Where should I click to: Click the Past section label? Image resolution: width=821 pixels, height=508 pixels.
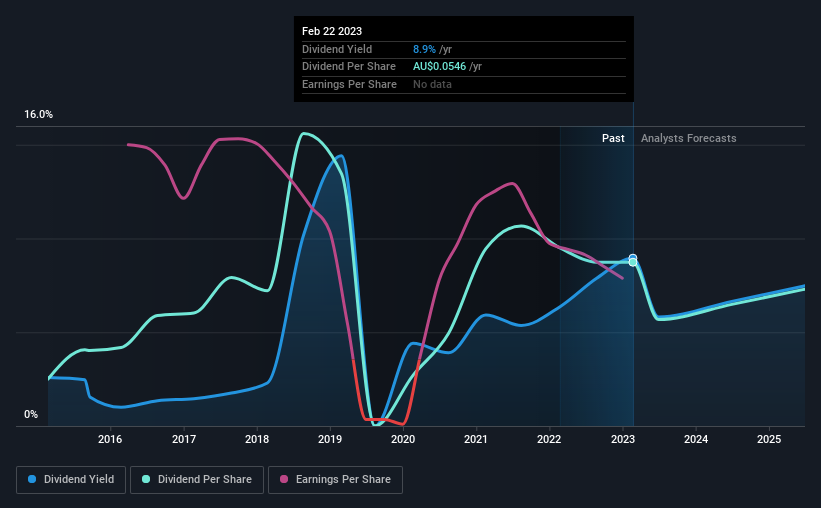click(x=613, y=138)
